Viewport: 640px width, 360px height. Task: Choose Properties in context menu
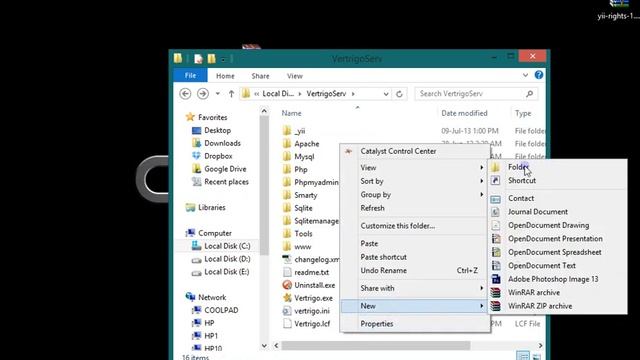coord(415,324)
